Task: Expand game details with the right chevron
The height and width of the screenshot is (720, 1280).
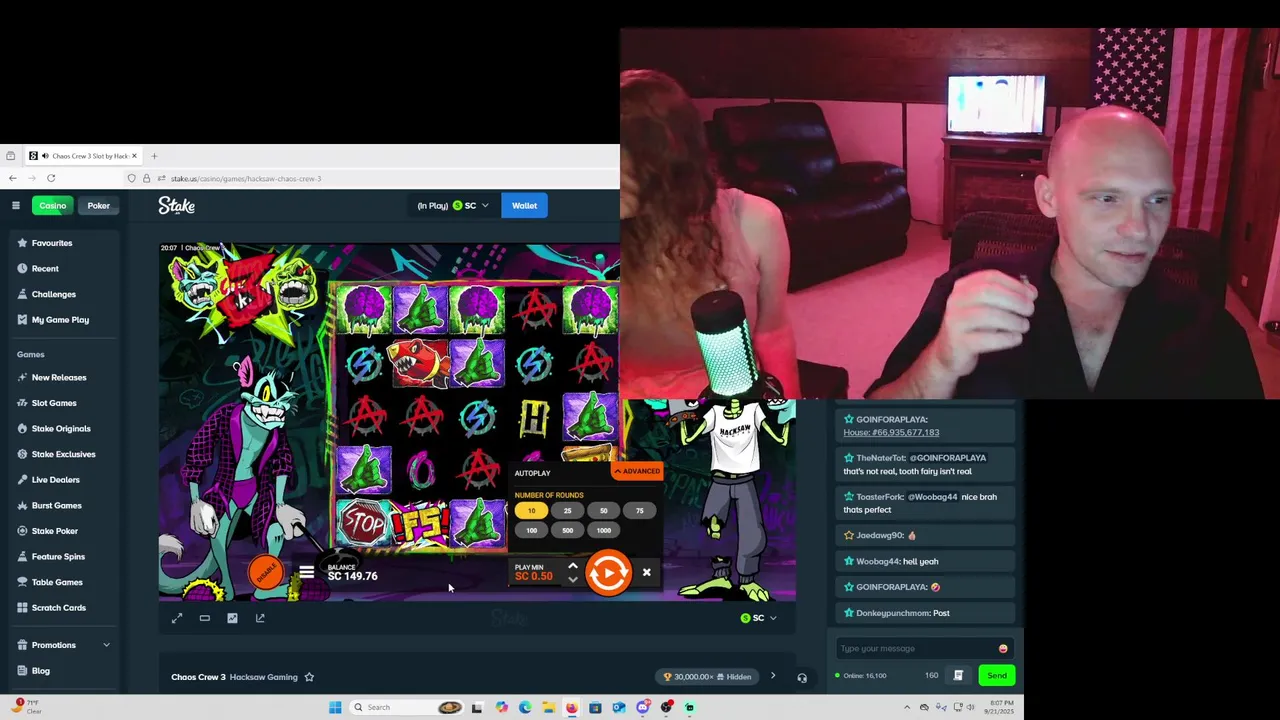Action: (772, 677)
